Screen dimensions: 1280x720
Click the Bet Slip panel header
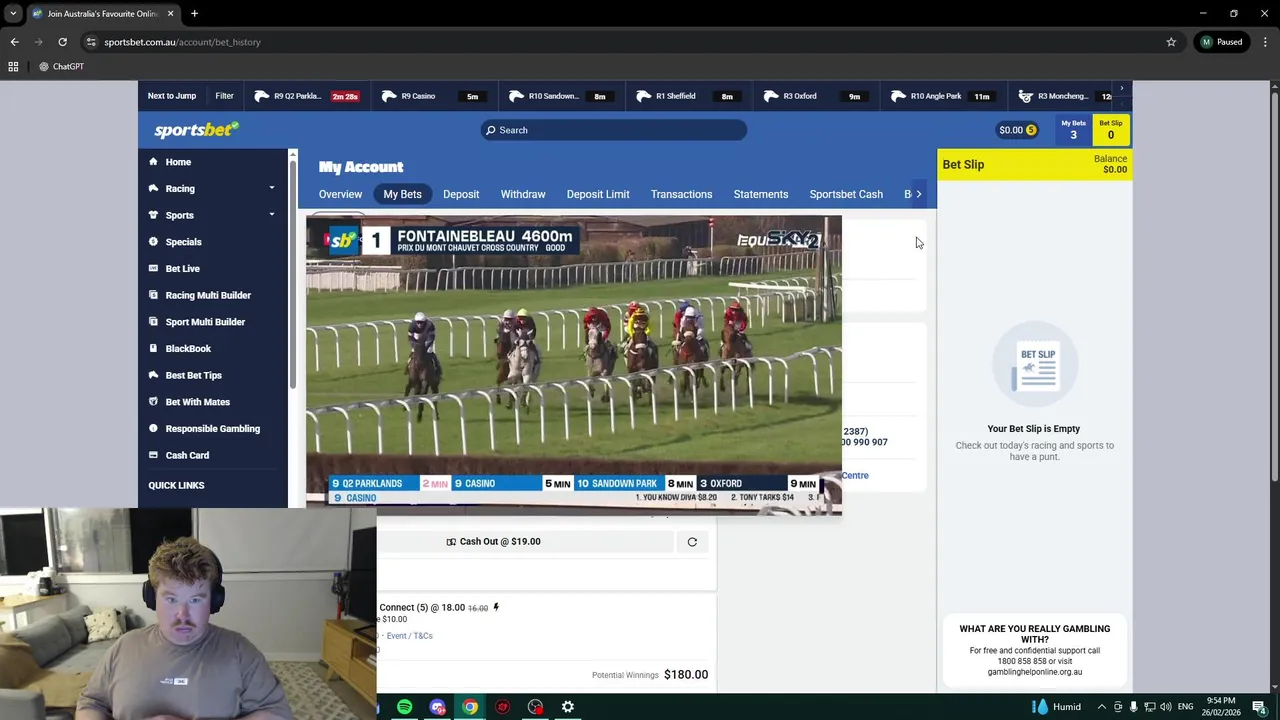[x=1034, y=165]
